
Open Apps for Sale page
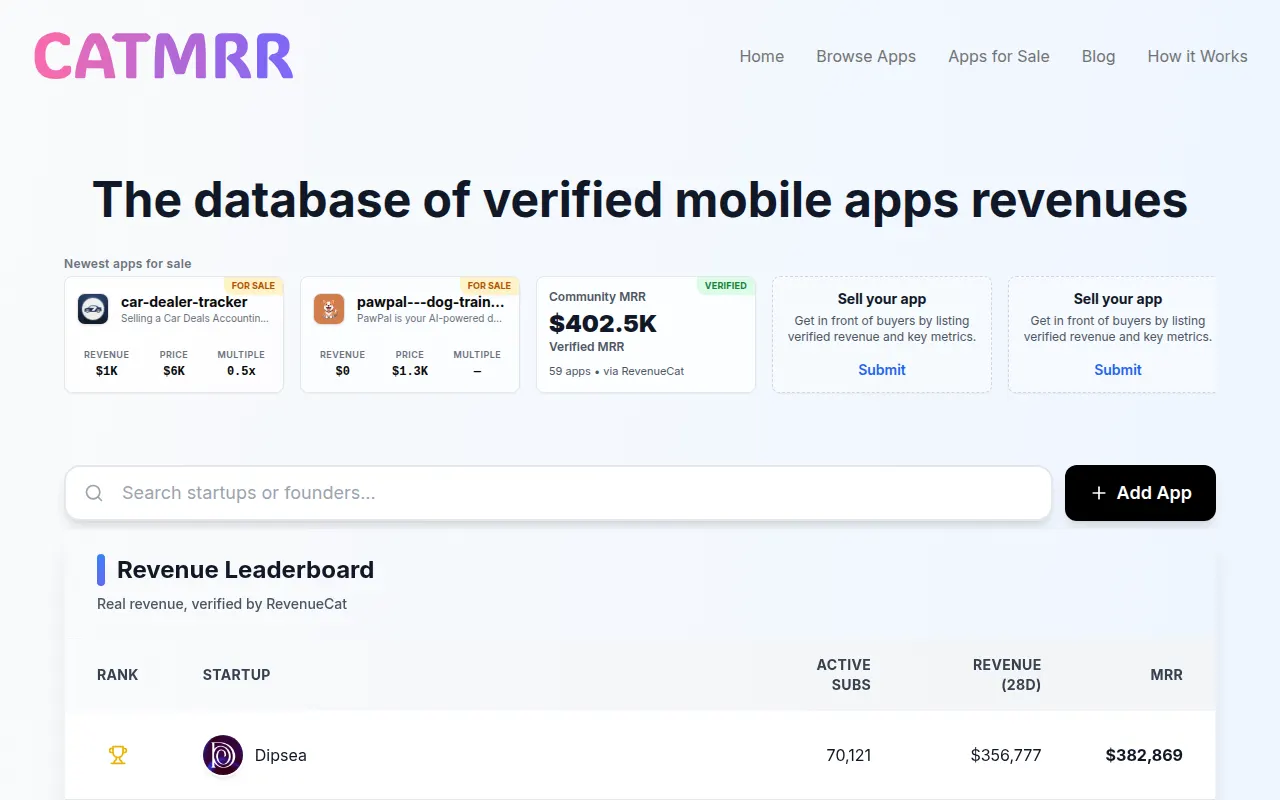[999, 56]
